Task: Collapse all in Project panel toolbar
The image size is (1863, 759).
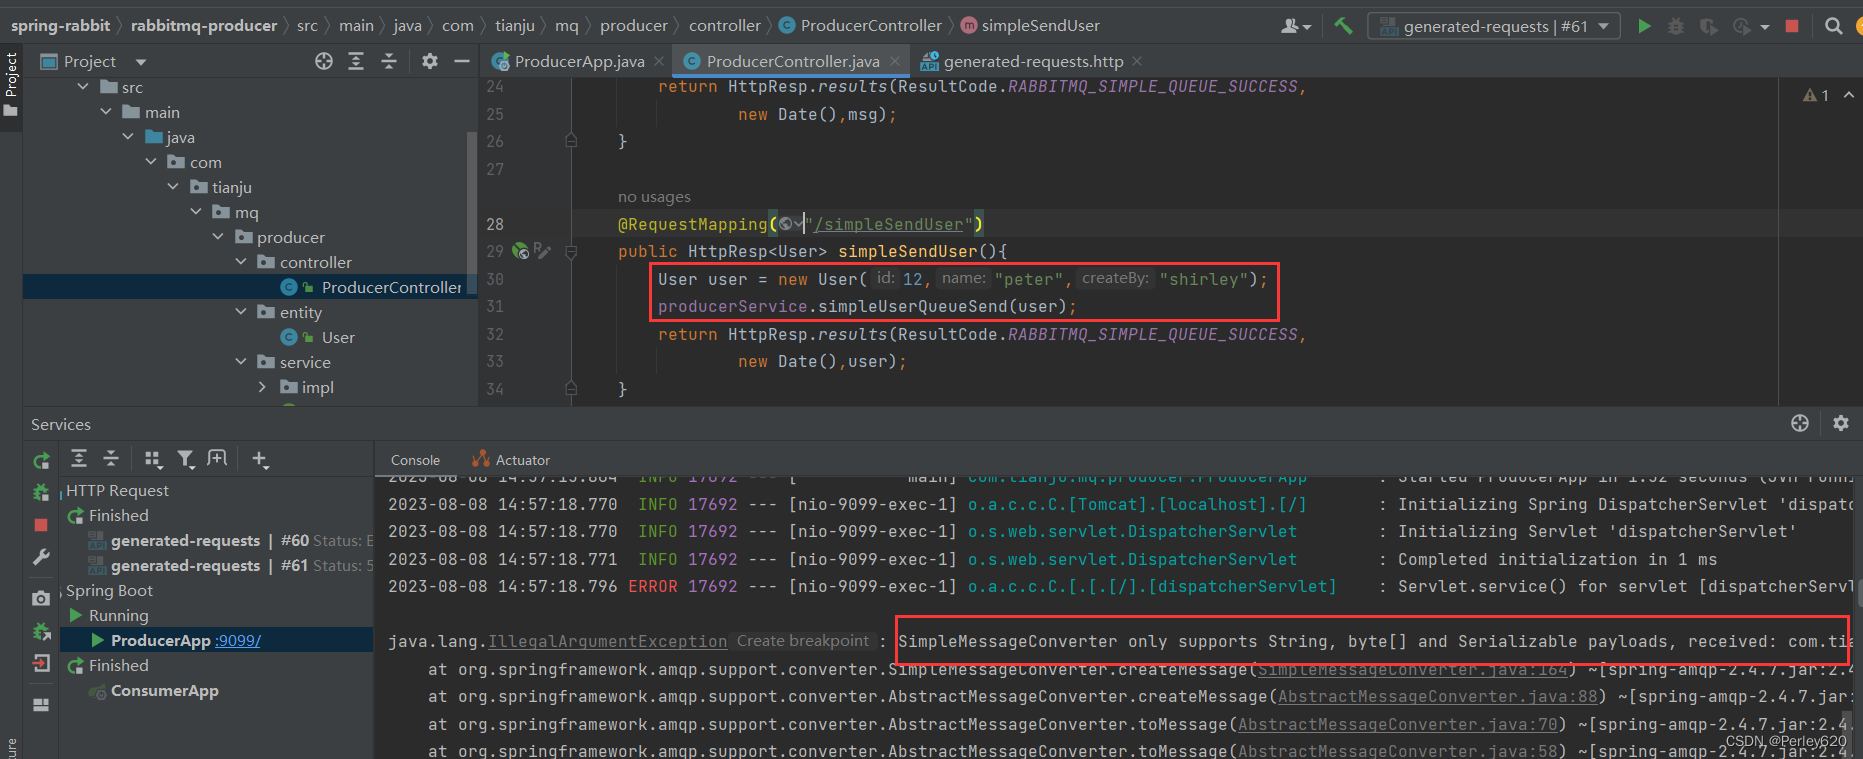Action: [x=389, y=61]
